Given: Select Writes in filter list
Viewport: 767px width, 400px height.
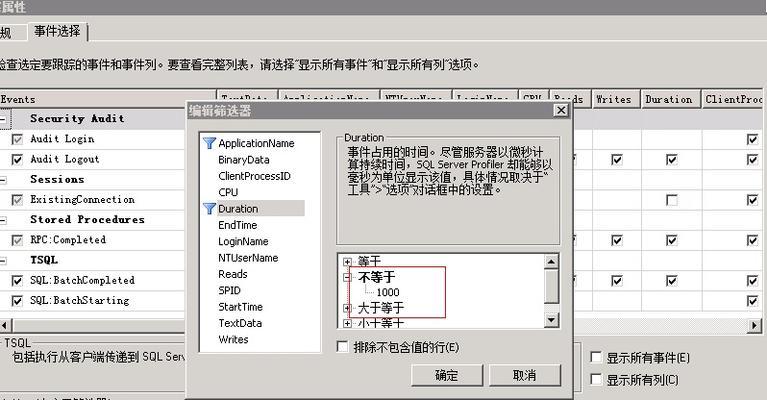Looking at the screenshot, I should pyautogui.click(x=233, y=339).
